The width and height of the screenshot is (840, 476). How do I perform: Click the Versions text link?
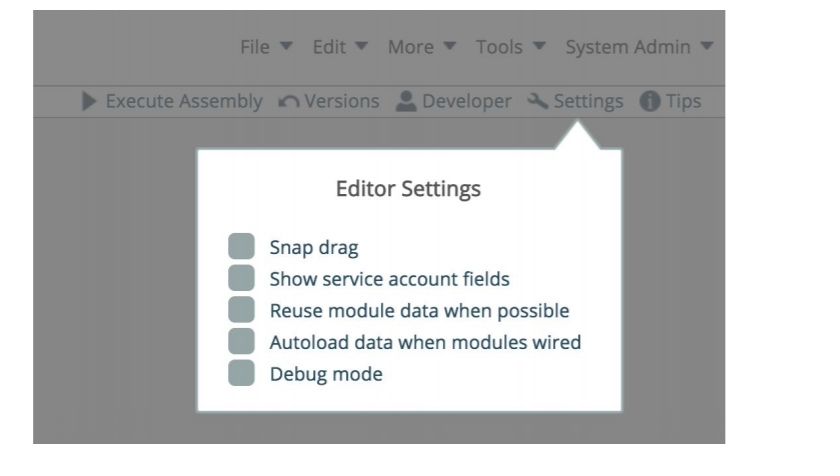[341, 101]
